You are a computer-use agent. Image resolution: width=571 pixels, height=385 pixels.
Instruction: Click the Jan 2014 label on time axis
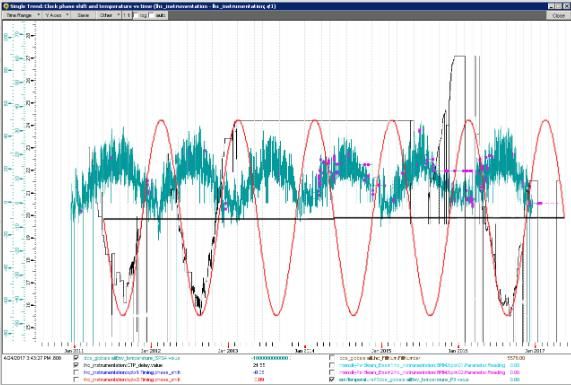[x=304, y=351]
